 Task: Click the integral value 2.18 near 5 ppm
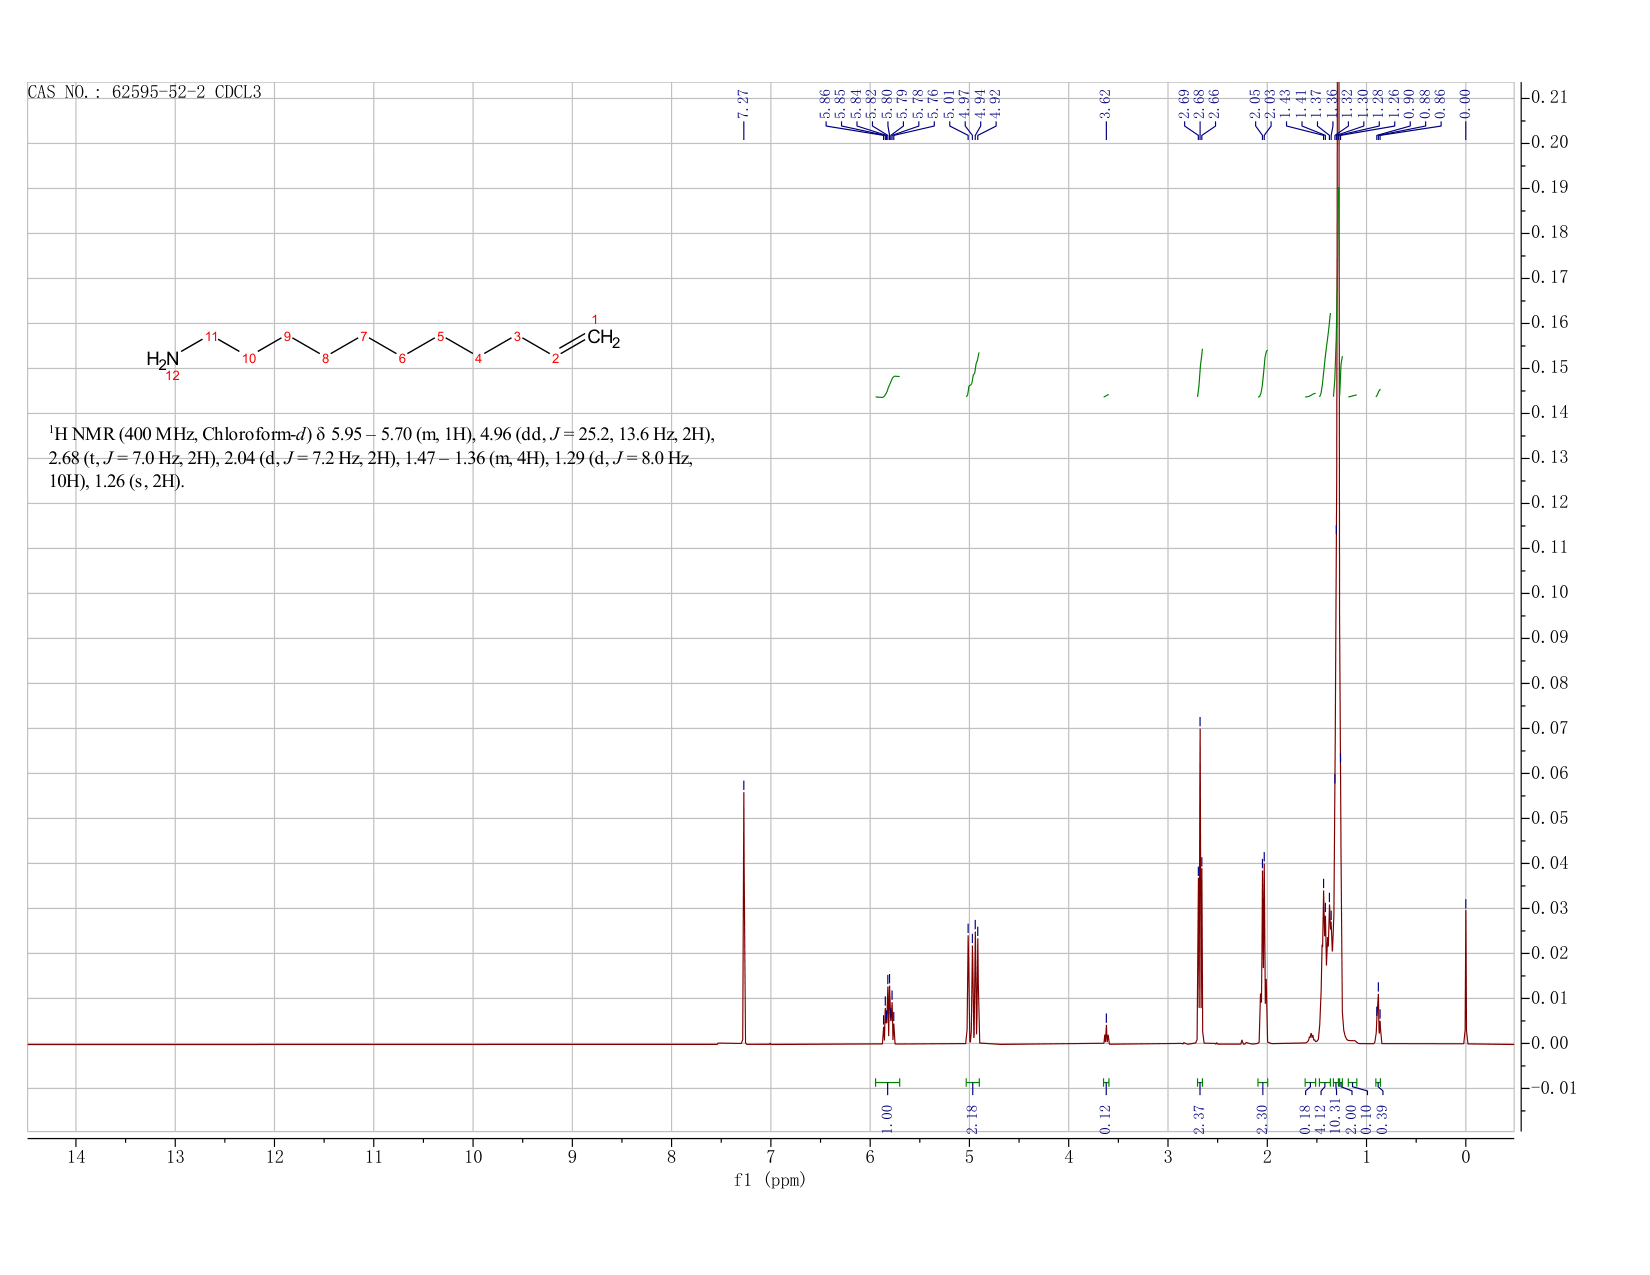pyautogui.click(x=972, y=1119)
